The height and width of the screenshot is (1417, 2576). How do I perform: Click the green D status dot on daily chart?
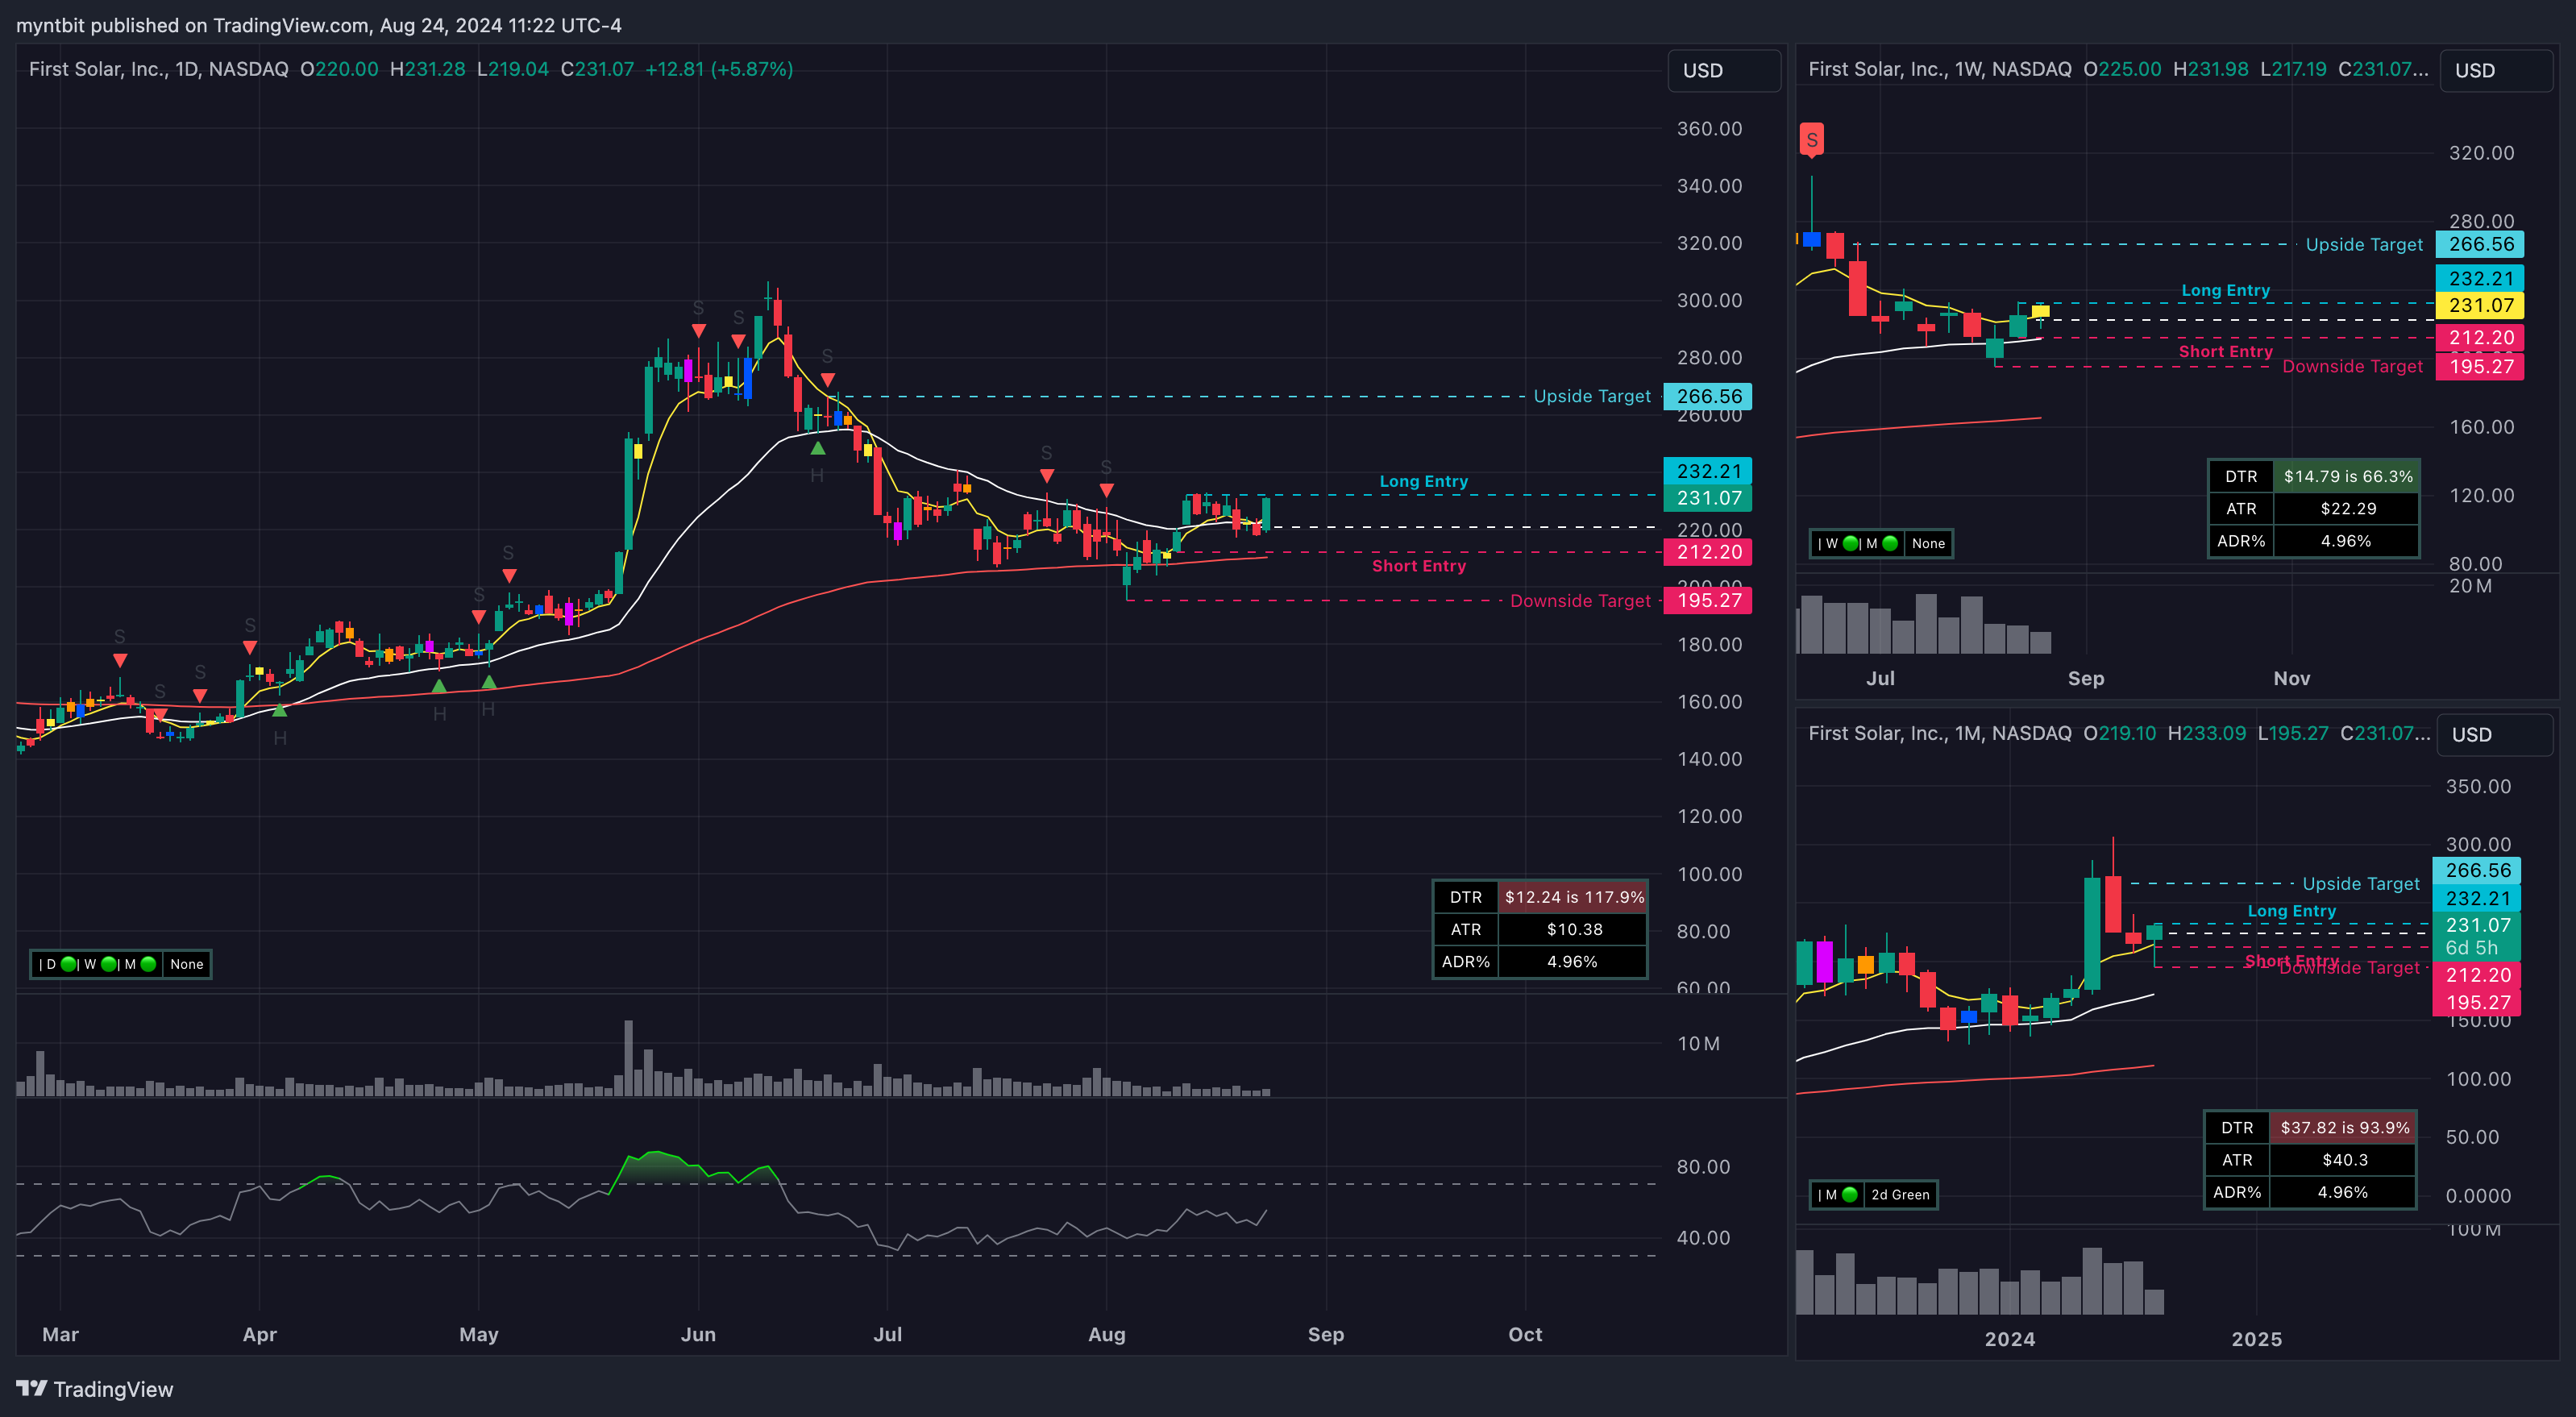click(x=69, y=964)
